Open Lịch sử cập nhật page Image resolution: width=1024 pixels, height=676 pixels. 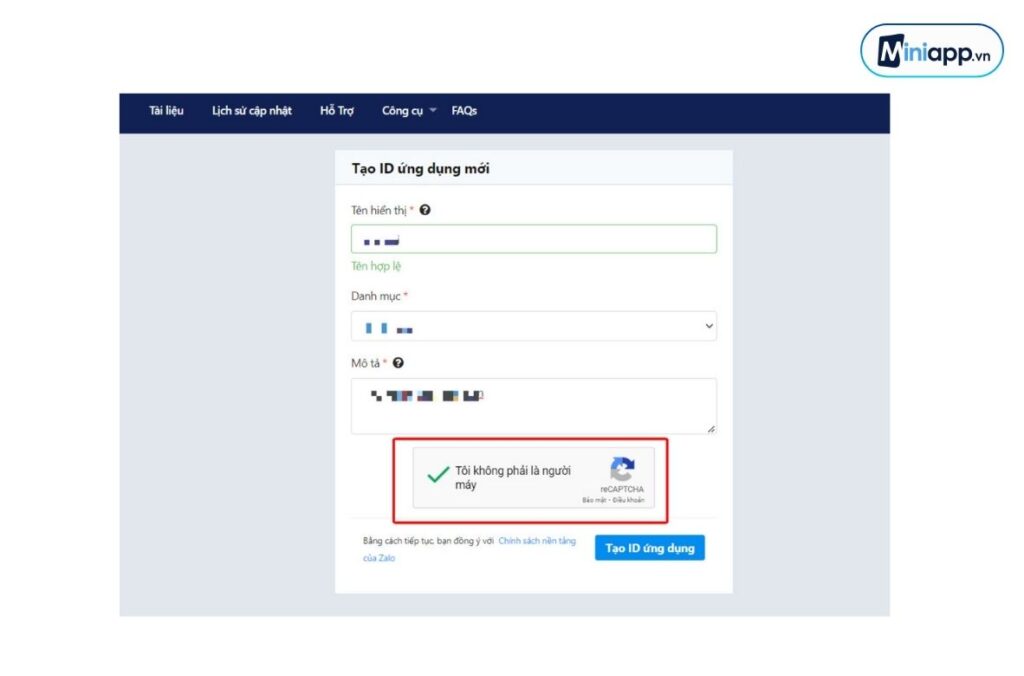(x=251, y=110)
